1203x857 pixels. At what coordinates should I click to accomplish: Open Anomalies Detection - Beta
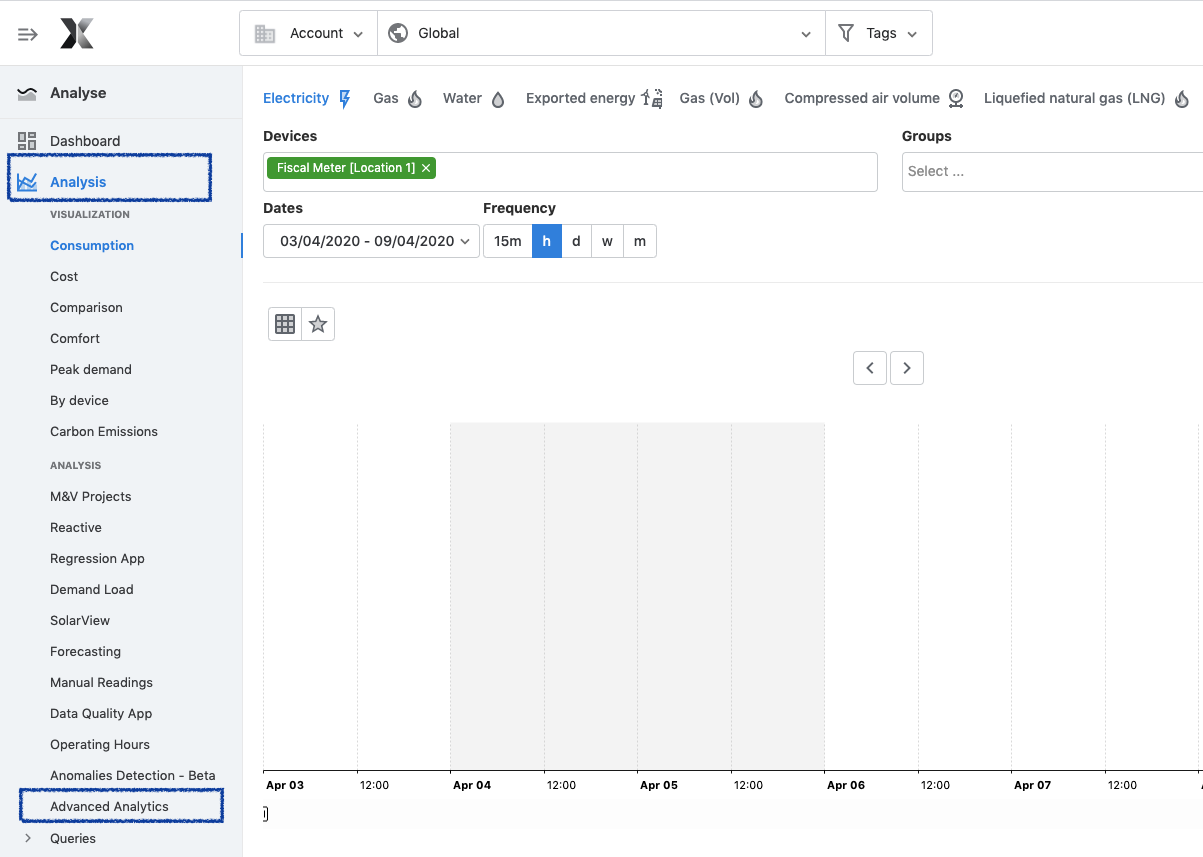pos(133,775)
